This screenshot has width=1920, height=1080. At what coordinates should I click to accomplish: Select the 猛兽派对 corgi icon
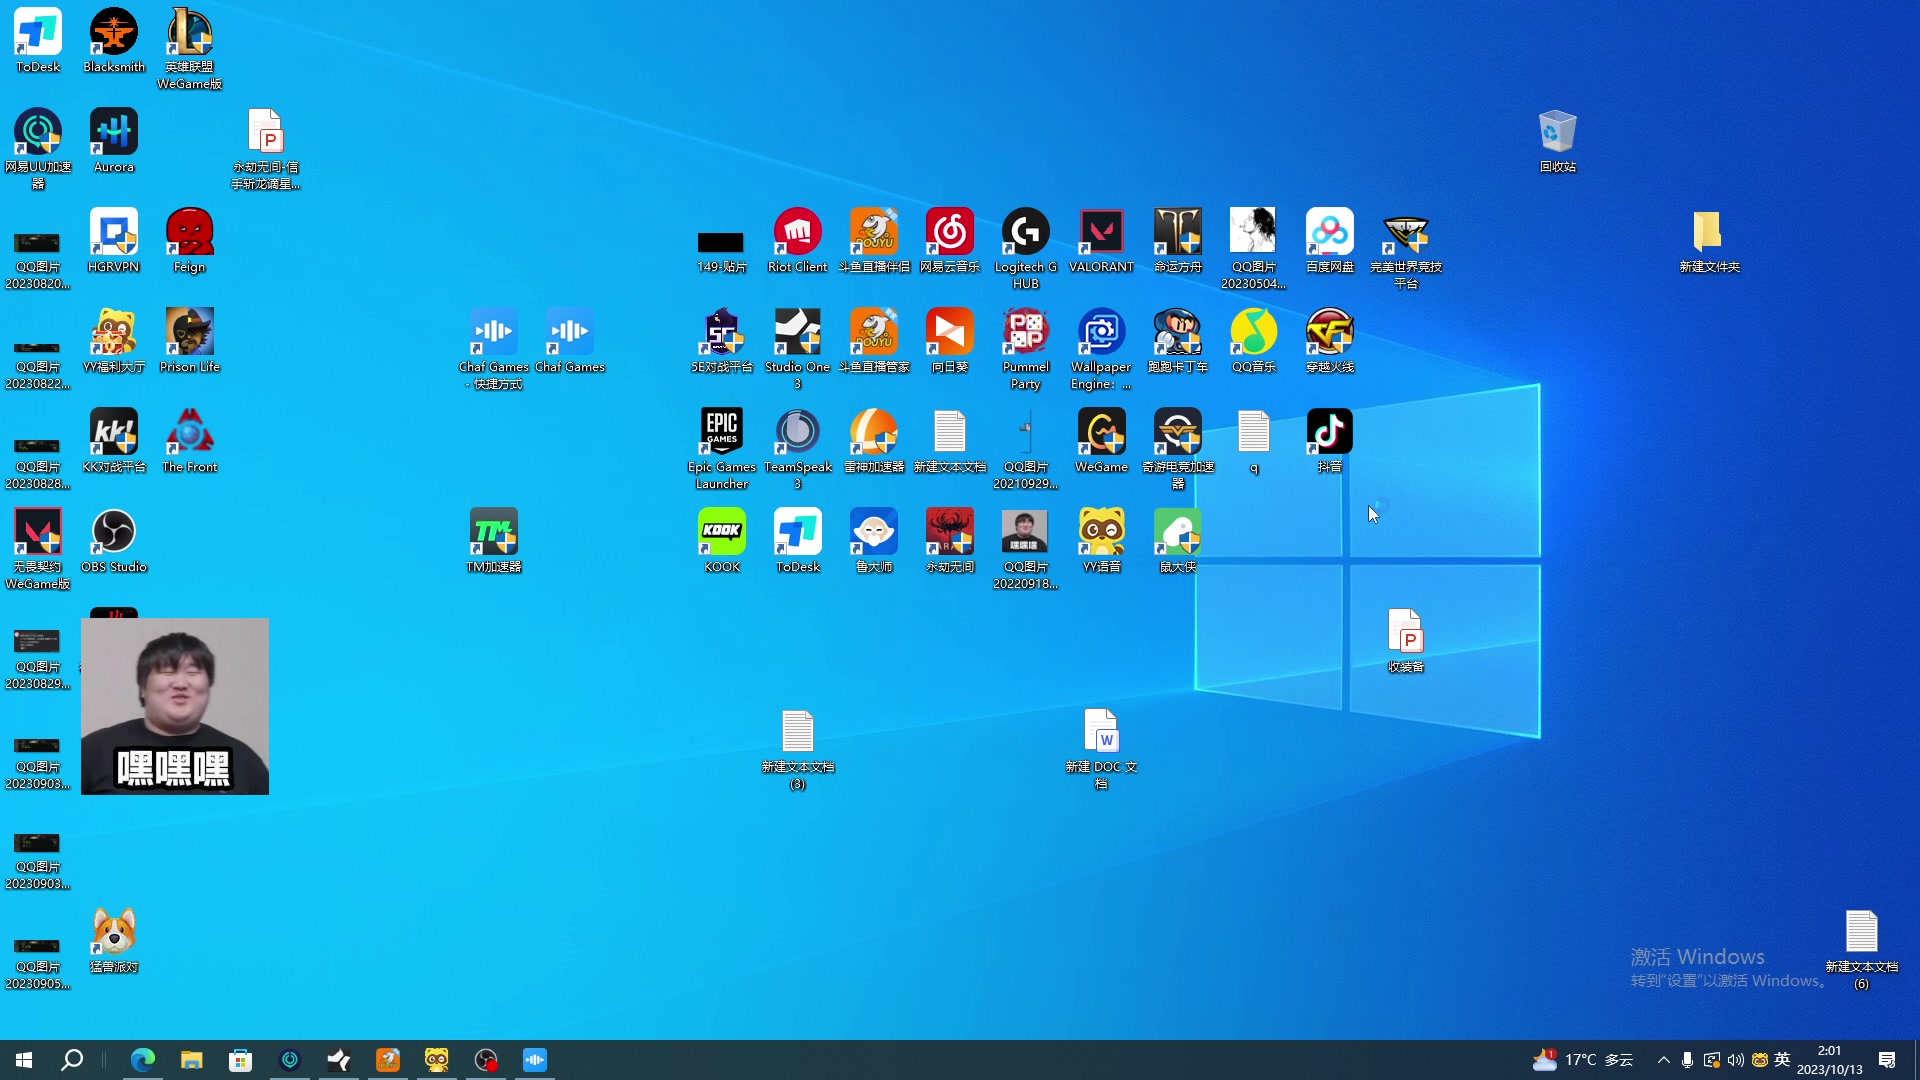tap(114, 941)
